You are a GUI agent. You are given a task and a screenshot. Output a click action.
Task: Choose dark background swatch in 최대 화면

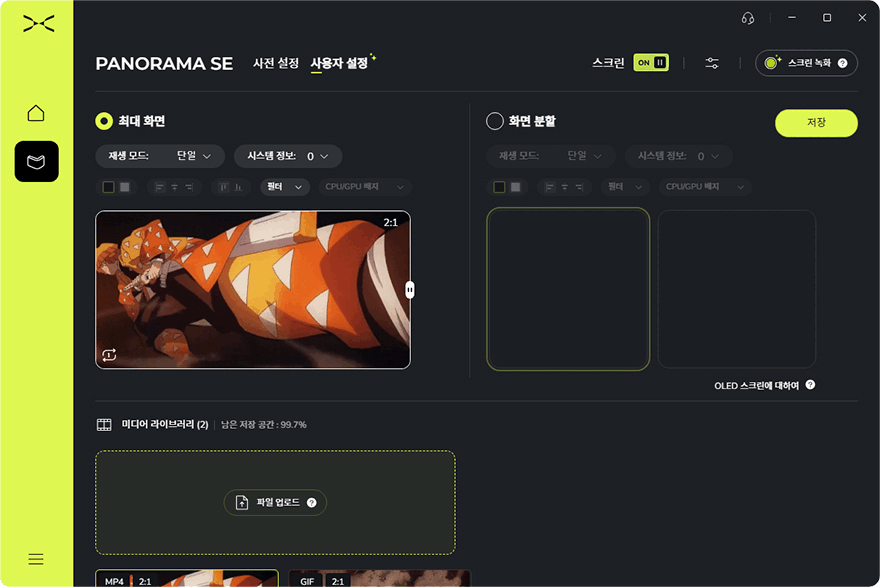(x=108, y=187)
